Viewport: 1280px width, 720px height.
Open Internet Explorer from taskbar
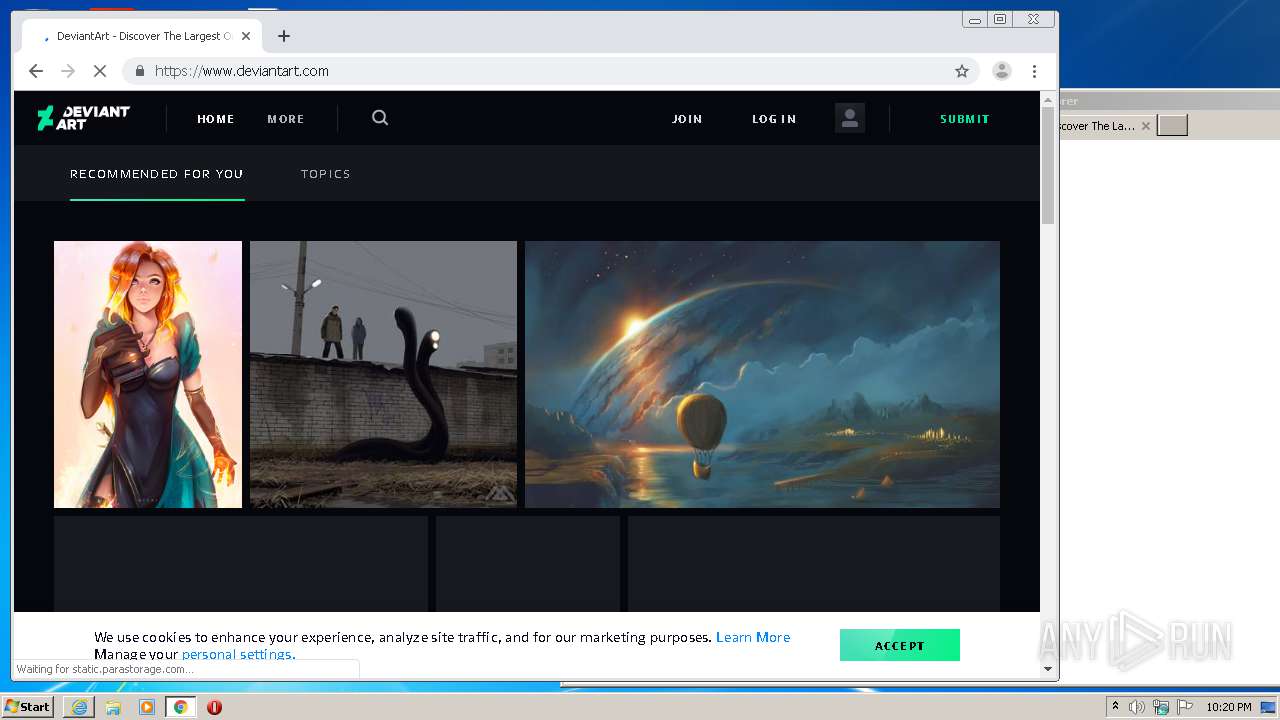(x=79, y=707)
